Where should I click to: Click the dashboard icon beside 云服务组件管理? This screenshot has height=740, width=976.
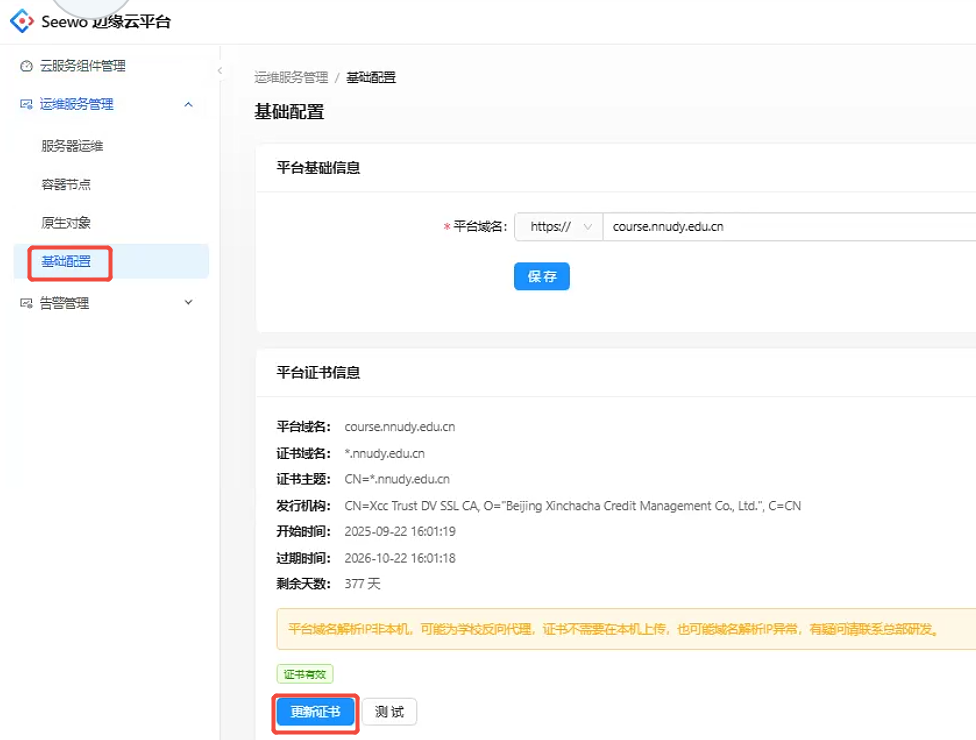point(27,67)
